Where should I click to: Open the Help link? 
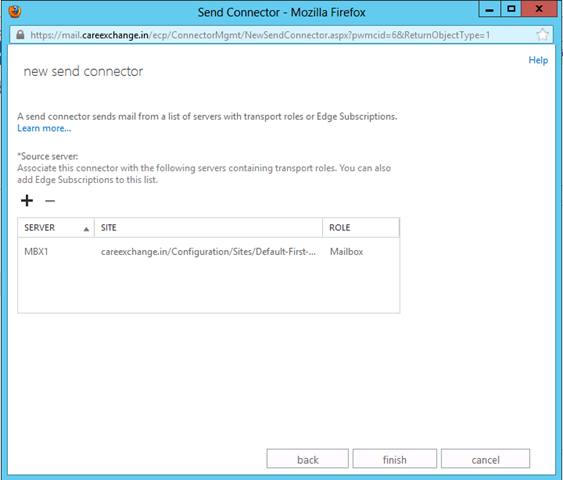538,60
